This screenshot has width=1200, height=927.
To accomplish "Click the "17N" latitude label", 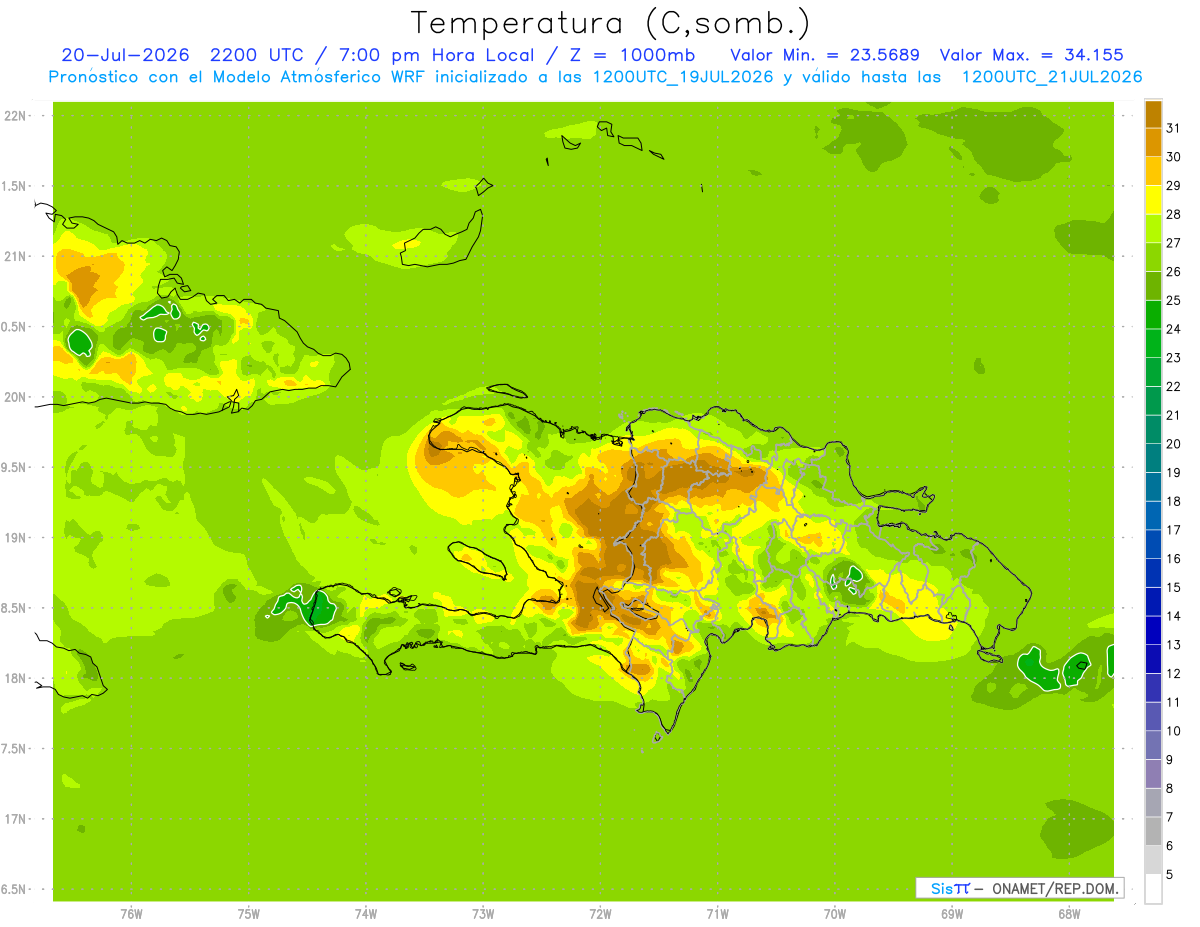I will tap(15, 819).
